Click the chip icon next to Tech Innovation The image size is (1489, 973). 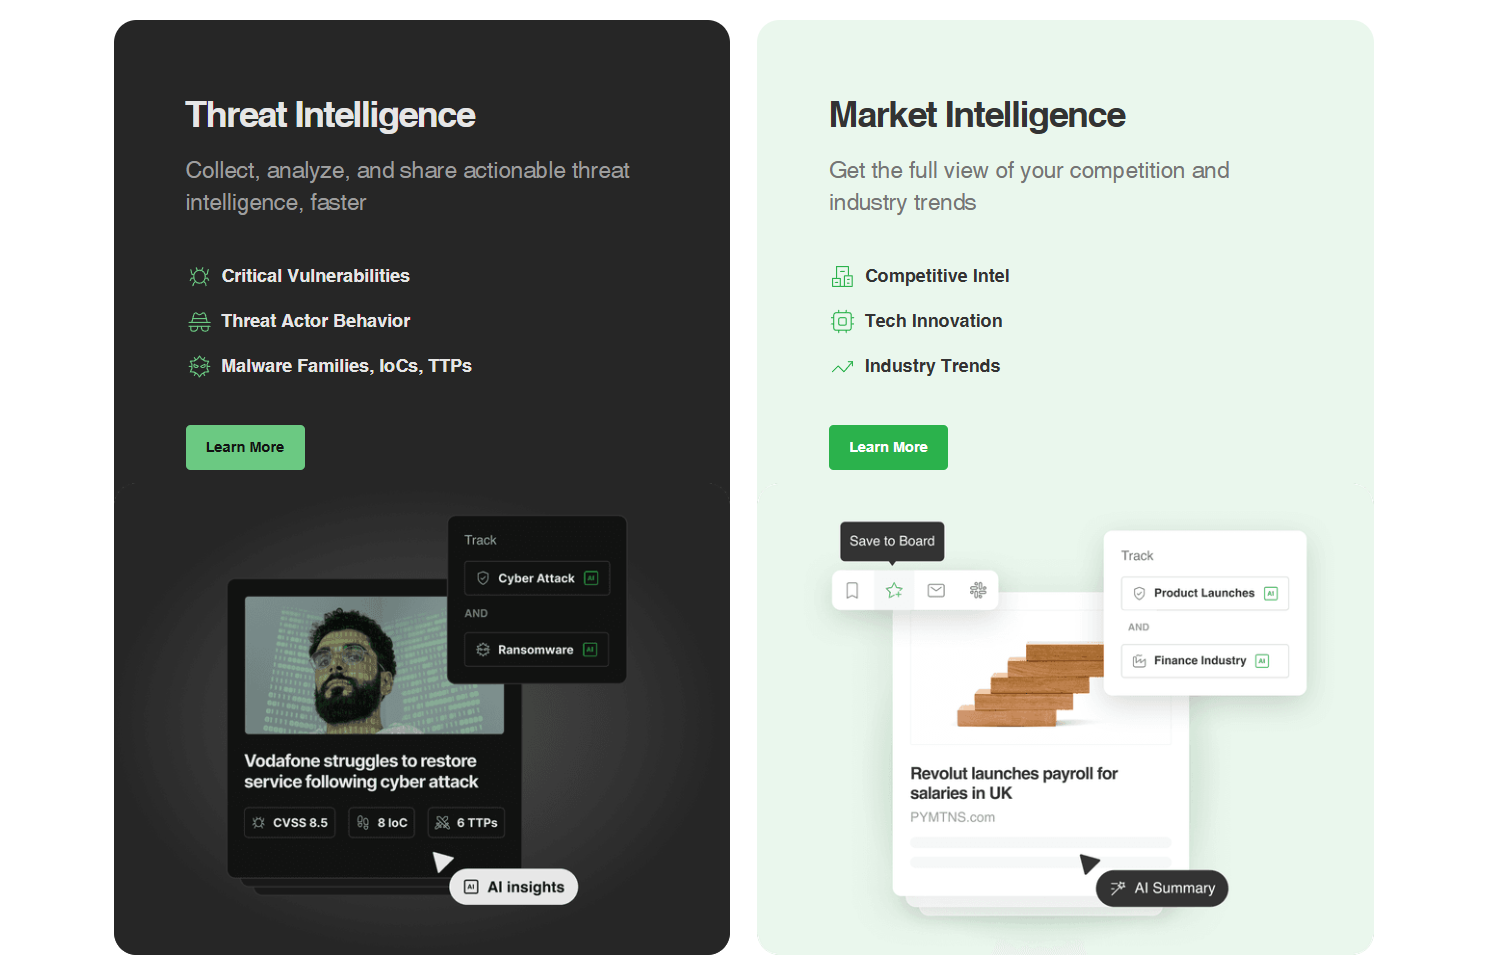click(842, 321)
